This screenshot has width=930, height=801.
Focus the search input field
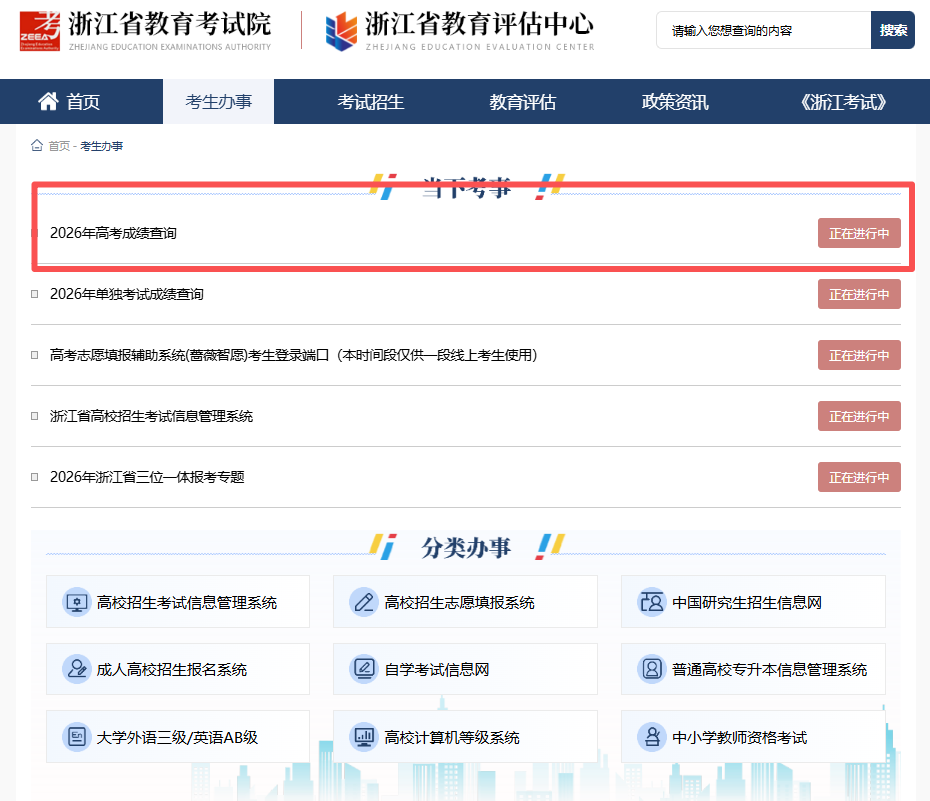coord(763,30)
